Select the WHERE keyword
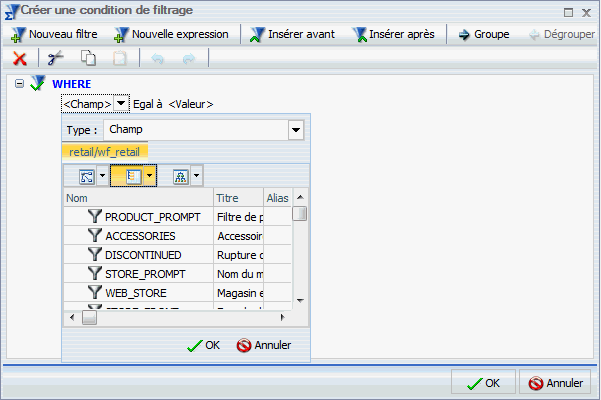The height and width of the screenshot is (400, 601). pos(72,84)
